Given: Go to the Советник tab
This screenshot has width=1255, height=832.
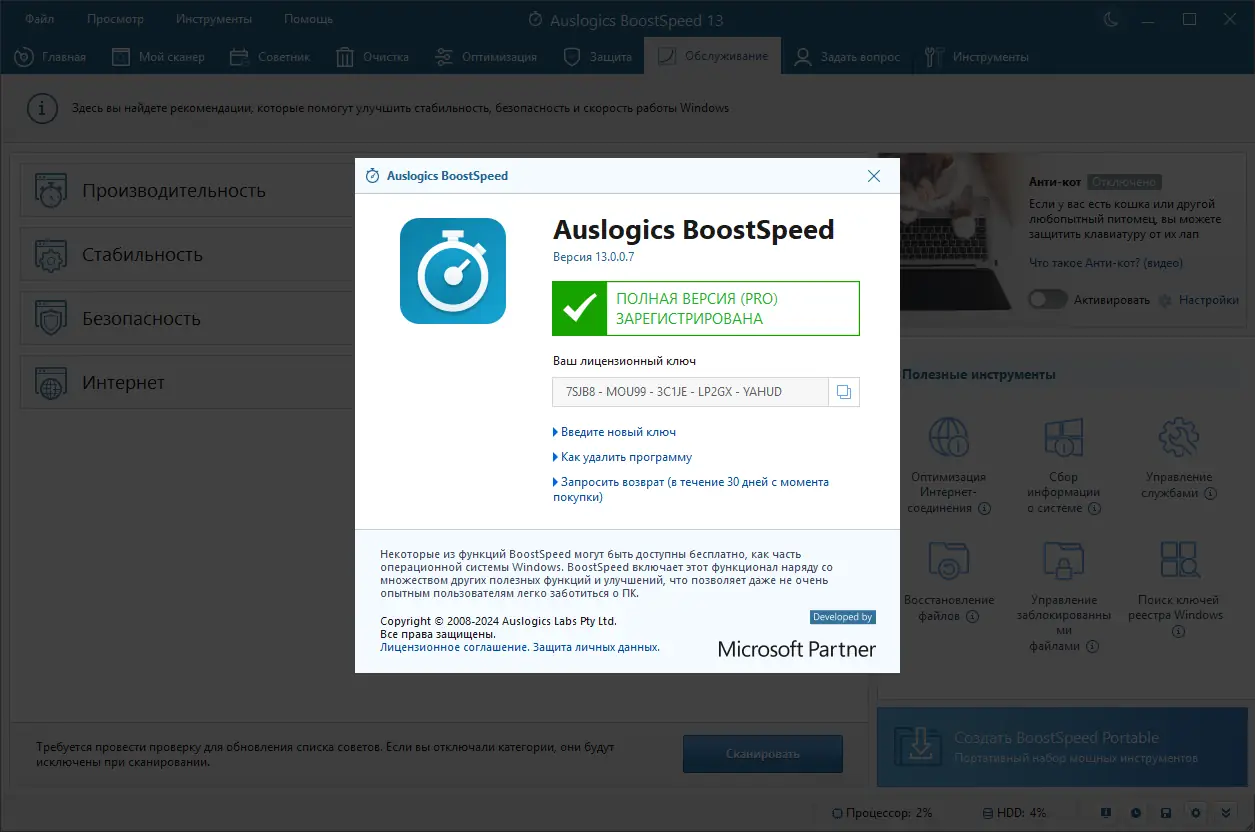Looking at the screenshot, I should pyautogui.click(x=270, y=57).
